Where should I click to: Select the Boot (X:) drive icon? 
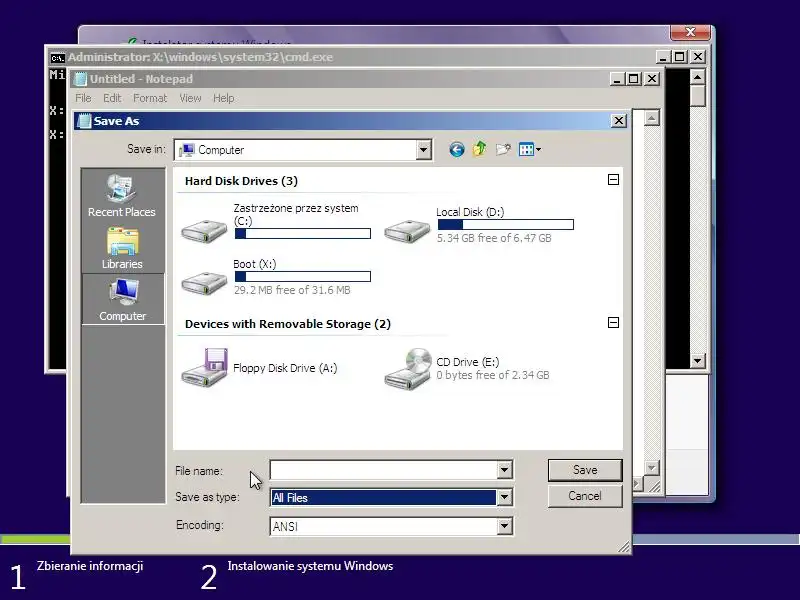[204, 282]
